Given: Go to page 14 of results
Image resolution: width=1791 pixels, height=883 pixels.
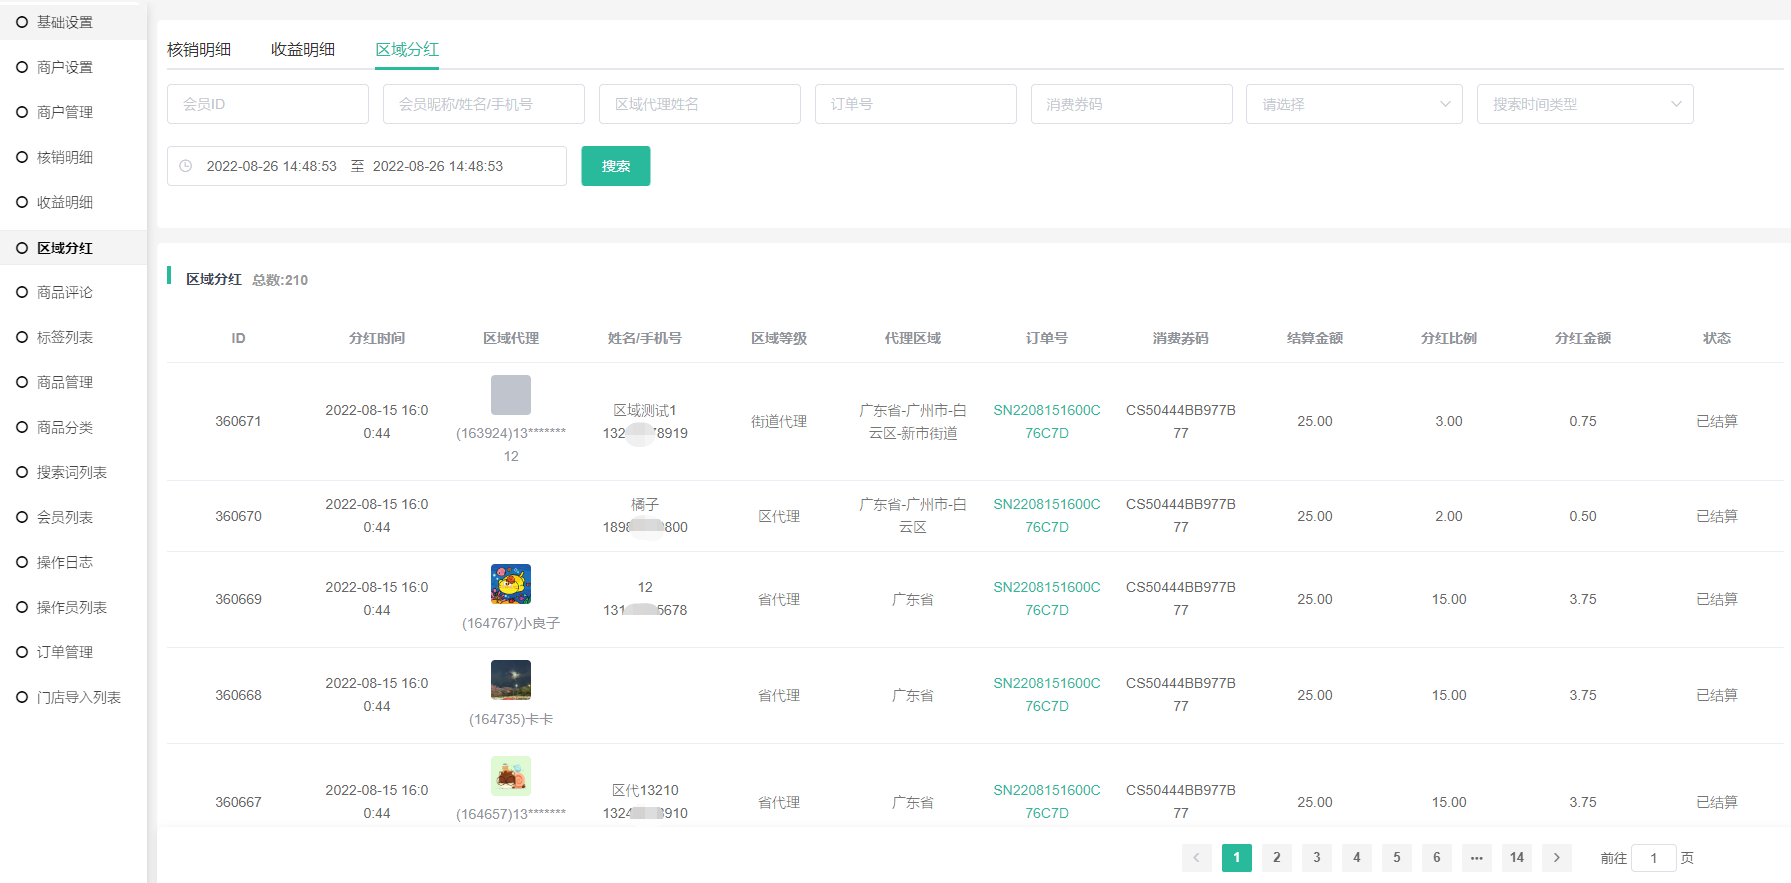Looking at the screenshot, I should coord(1516,858).
